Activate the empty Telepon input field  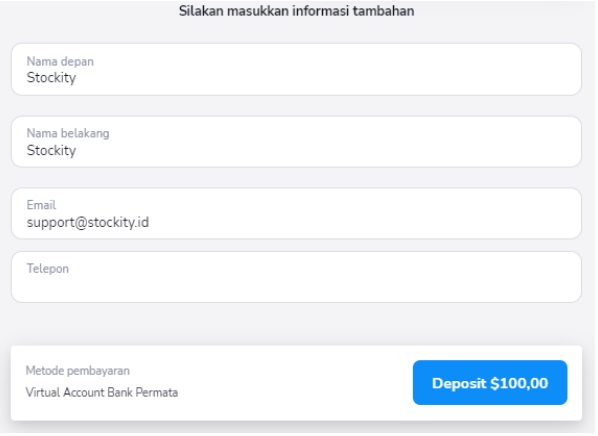(x=296, y=277)
